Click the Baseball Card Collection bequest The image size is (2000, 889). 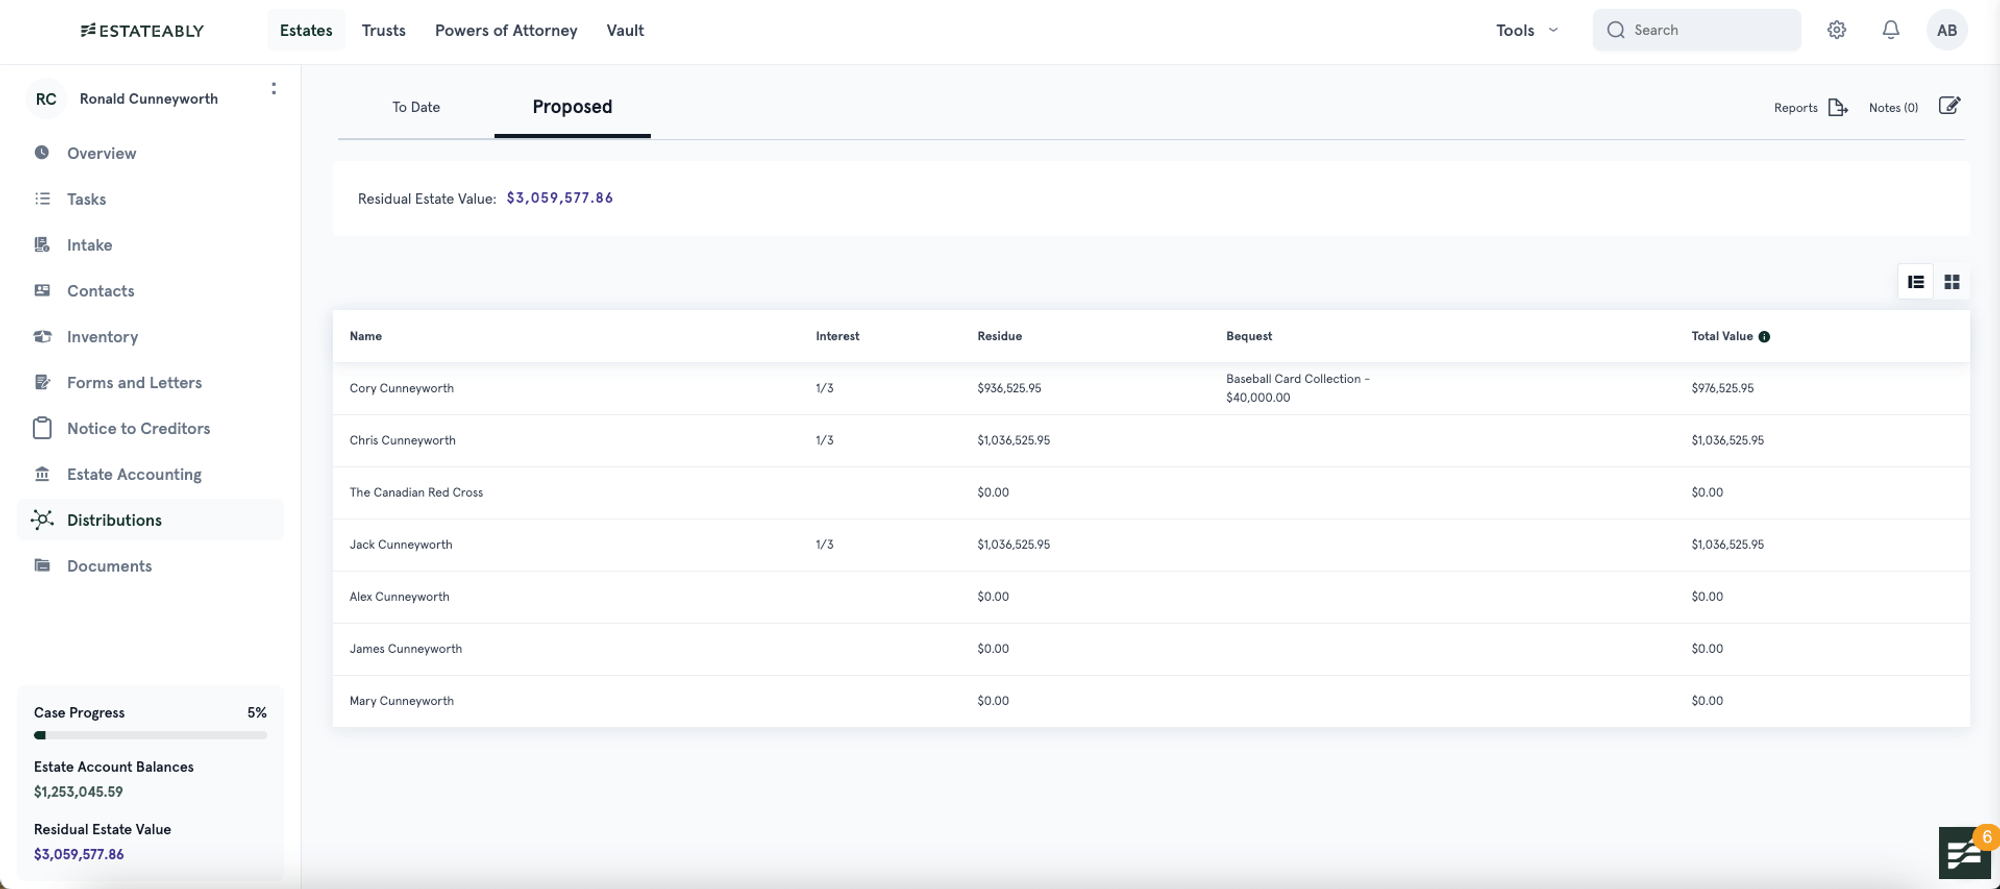[x=1297, y=388]
